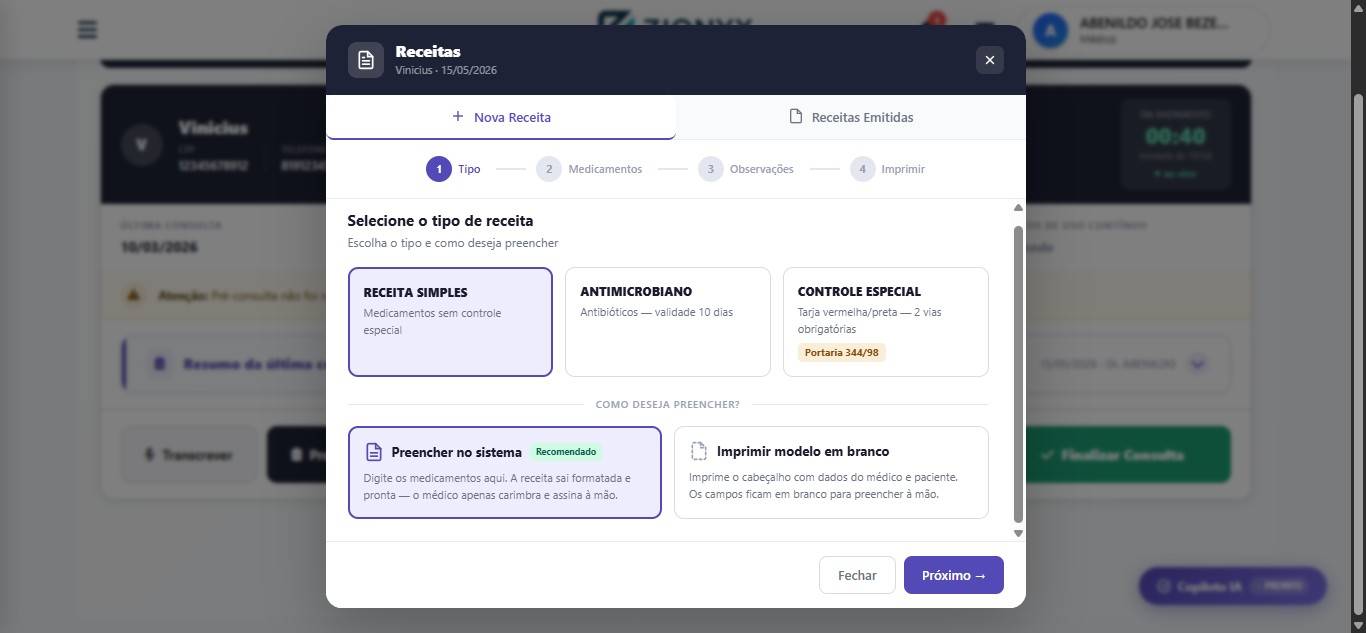Click the subtitle Vinicius · 15/05/2026

tap(446, 70)
